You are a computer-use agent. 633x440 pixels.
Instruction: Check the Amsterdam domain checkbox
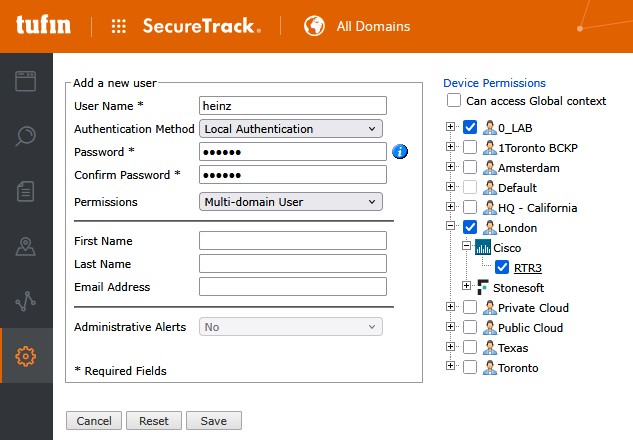click(x=470, y=167)
